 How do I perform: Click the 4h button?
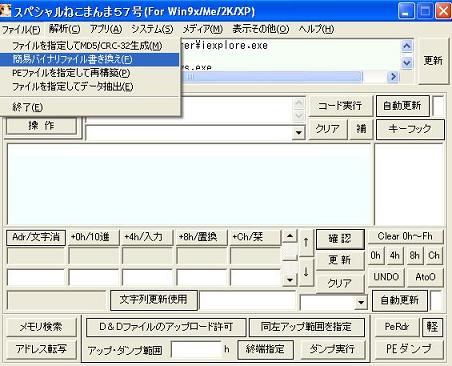(x=395, y=256)
